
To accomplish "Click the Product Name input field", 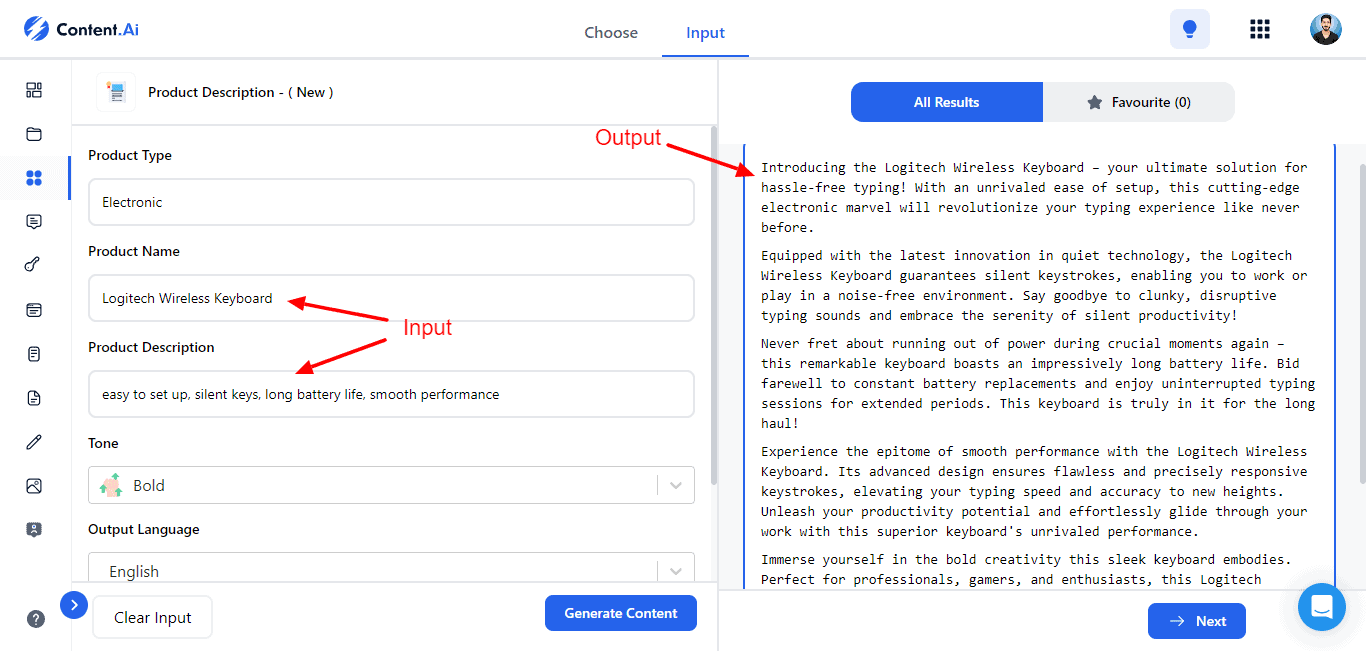I will coord(391,298).
